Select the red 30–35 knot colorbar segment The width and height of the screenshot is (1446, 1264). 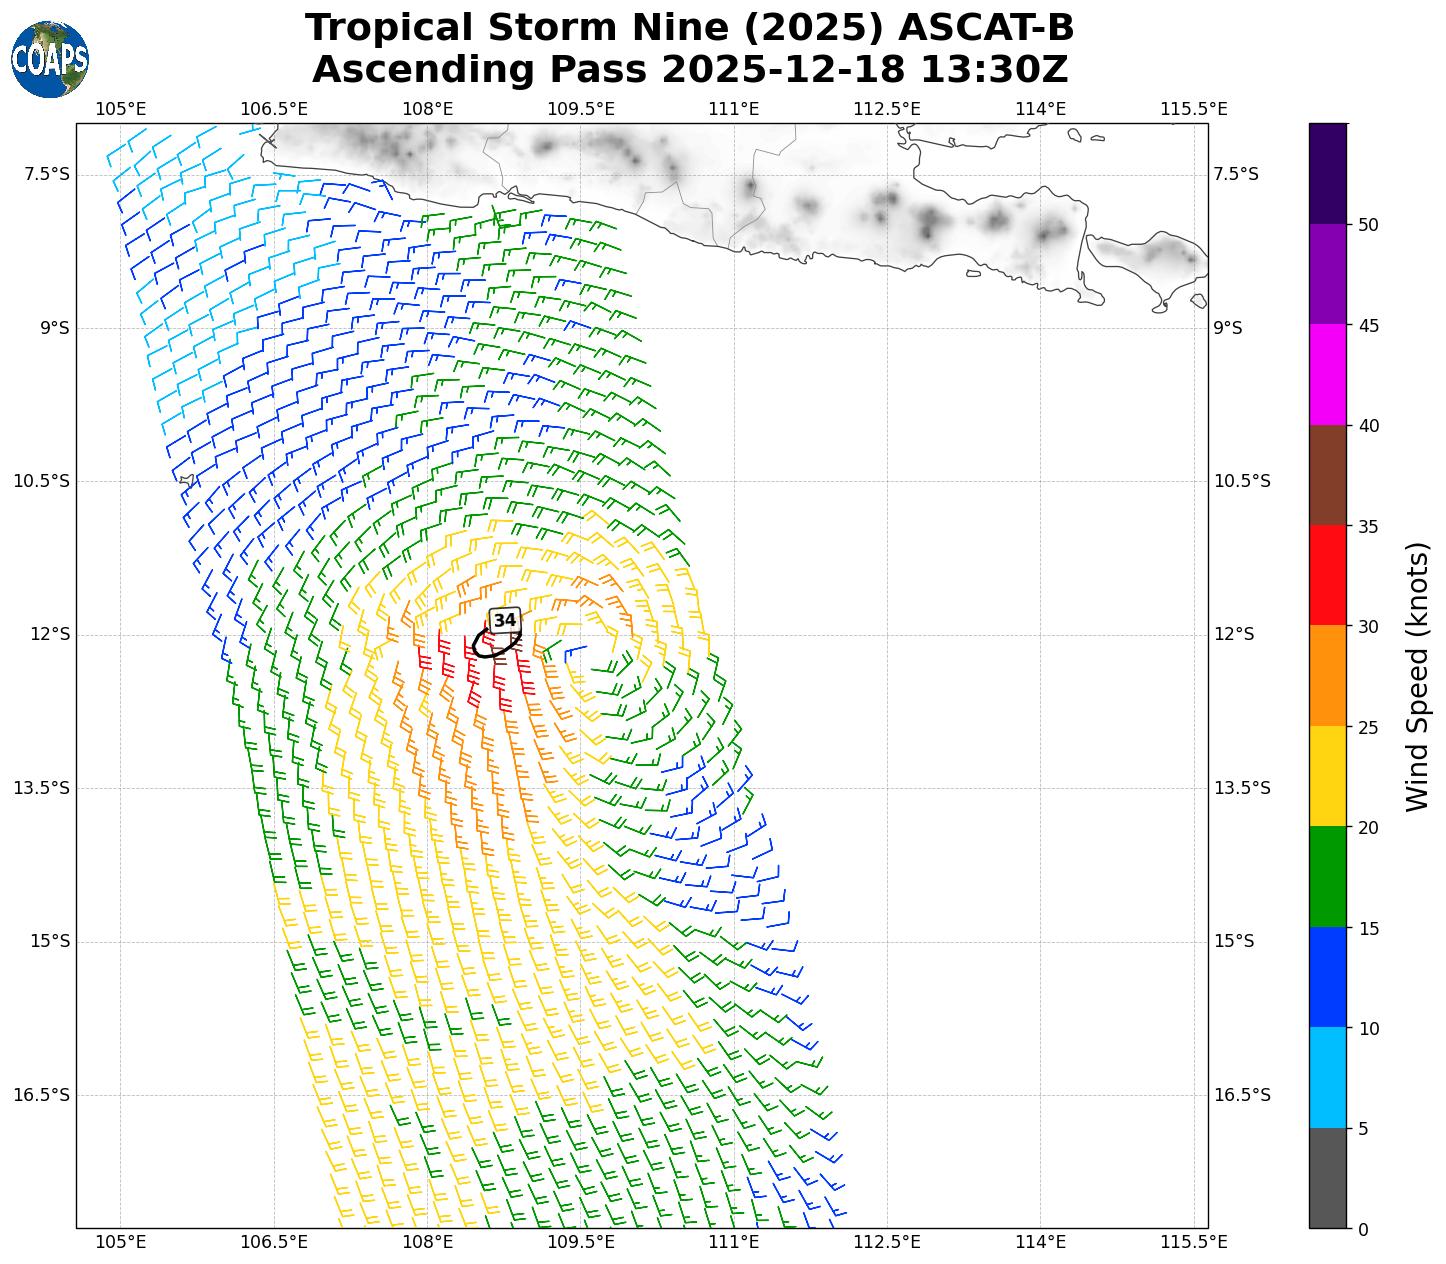coord(1328,575)
